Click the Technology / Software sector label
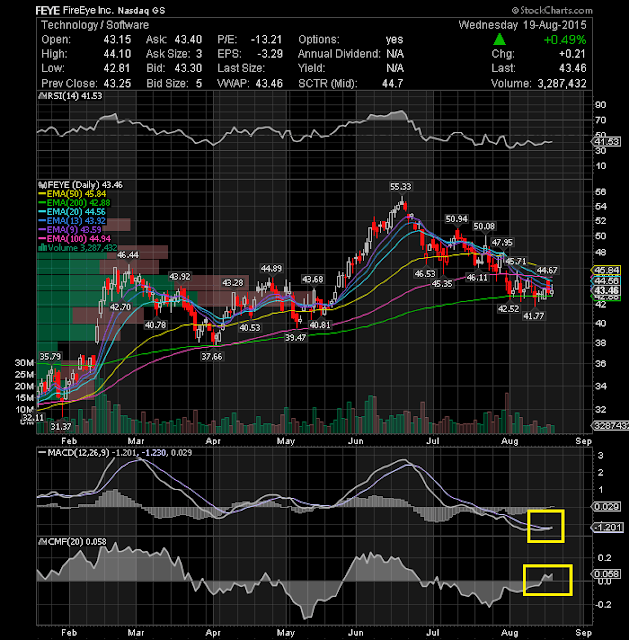 coord(95,25)
